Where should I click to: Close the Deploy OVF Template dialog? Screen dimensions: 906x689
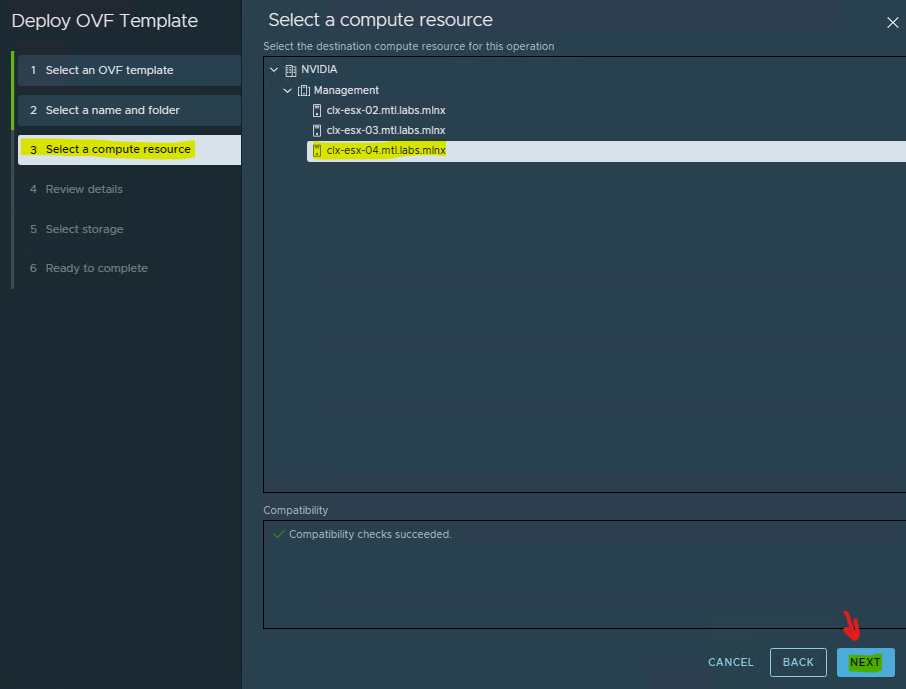click(892, 23)
